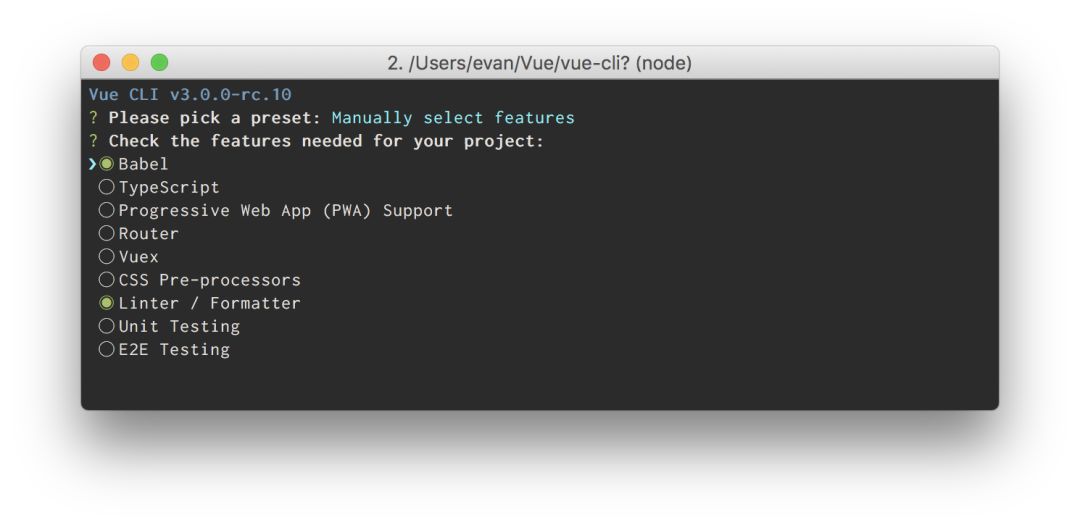
Task: Click the green zoom window button
Action: 160,63
